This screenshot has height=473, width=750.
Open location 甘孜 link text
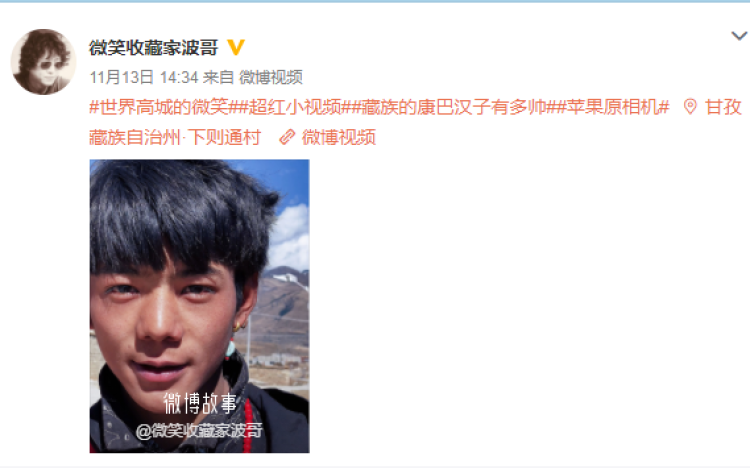click(723, 107)
